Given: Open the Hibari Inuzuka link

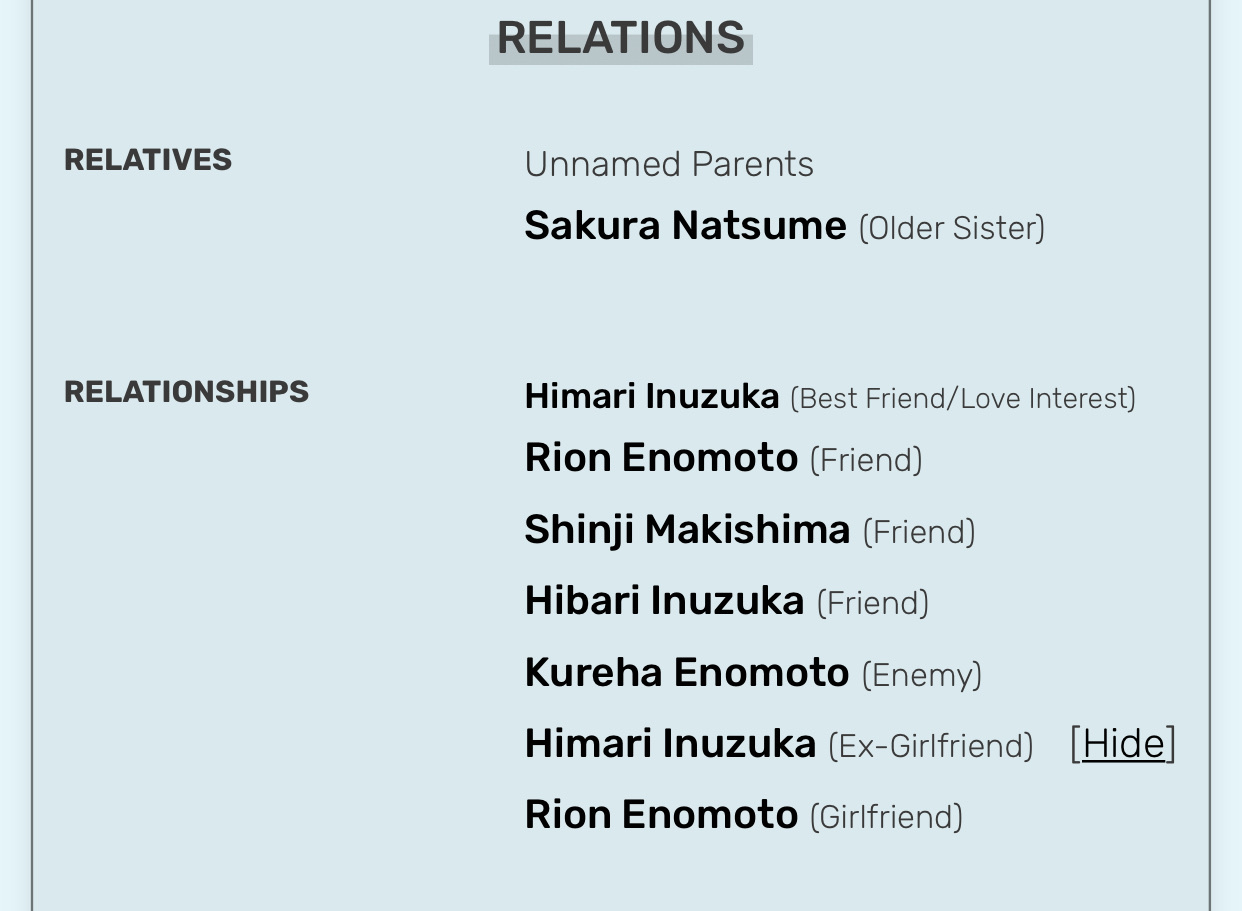Looking at the screenshot, I should 664,601.
